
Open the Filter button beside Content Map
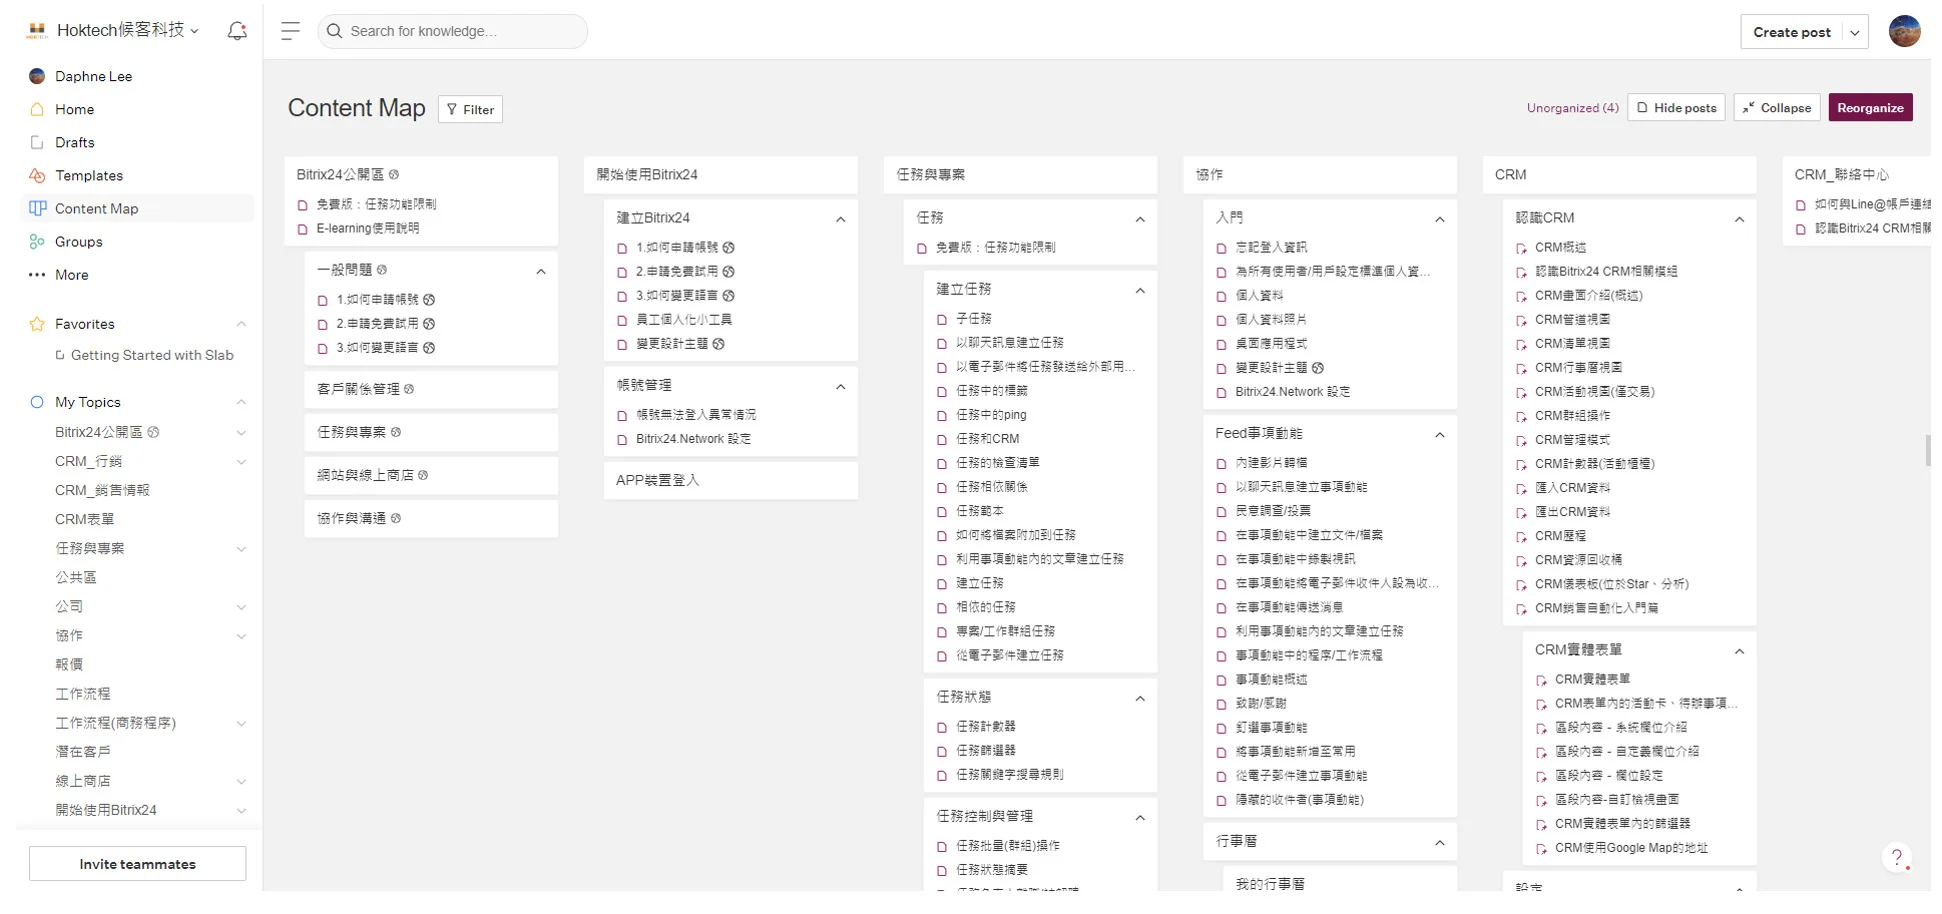pyautogui.click(x=470, y=109)
